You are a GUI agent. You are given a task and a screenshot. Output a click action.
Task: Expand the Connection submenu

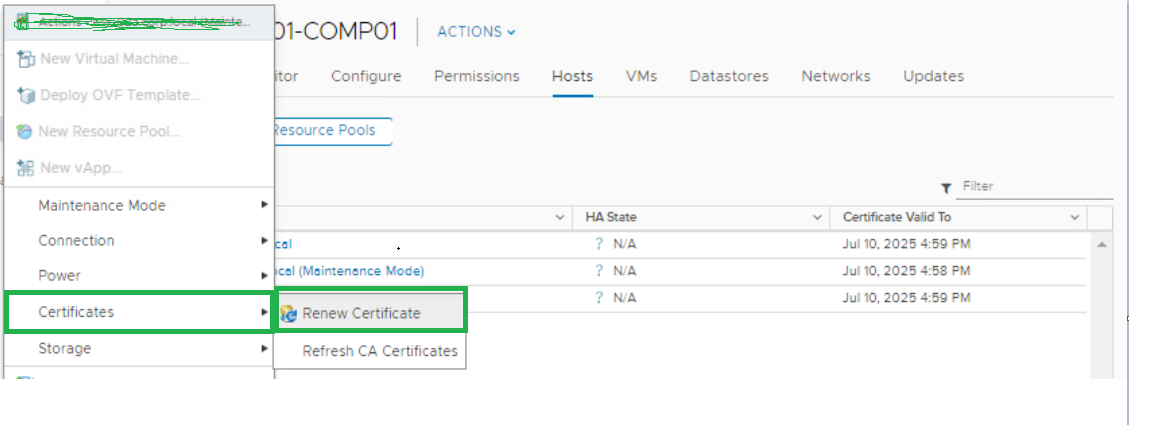click(140, 241)
